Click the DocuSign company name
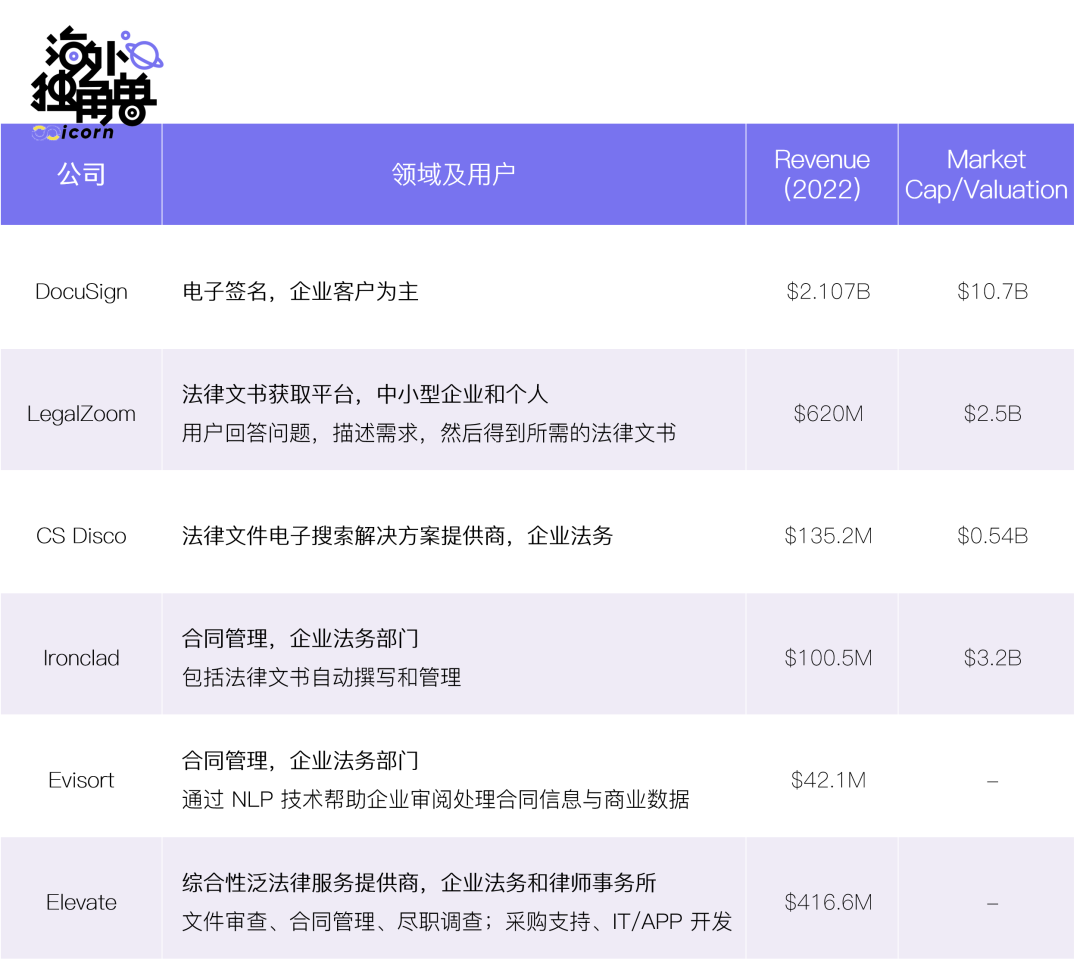Image resolution: width=1080 pixels, height=960 pixels. [x=81, y=292]
